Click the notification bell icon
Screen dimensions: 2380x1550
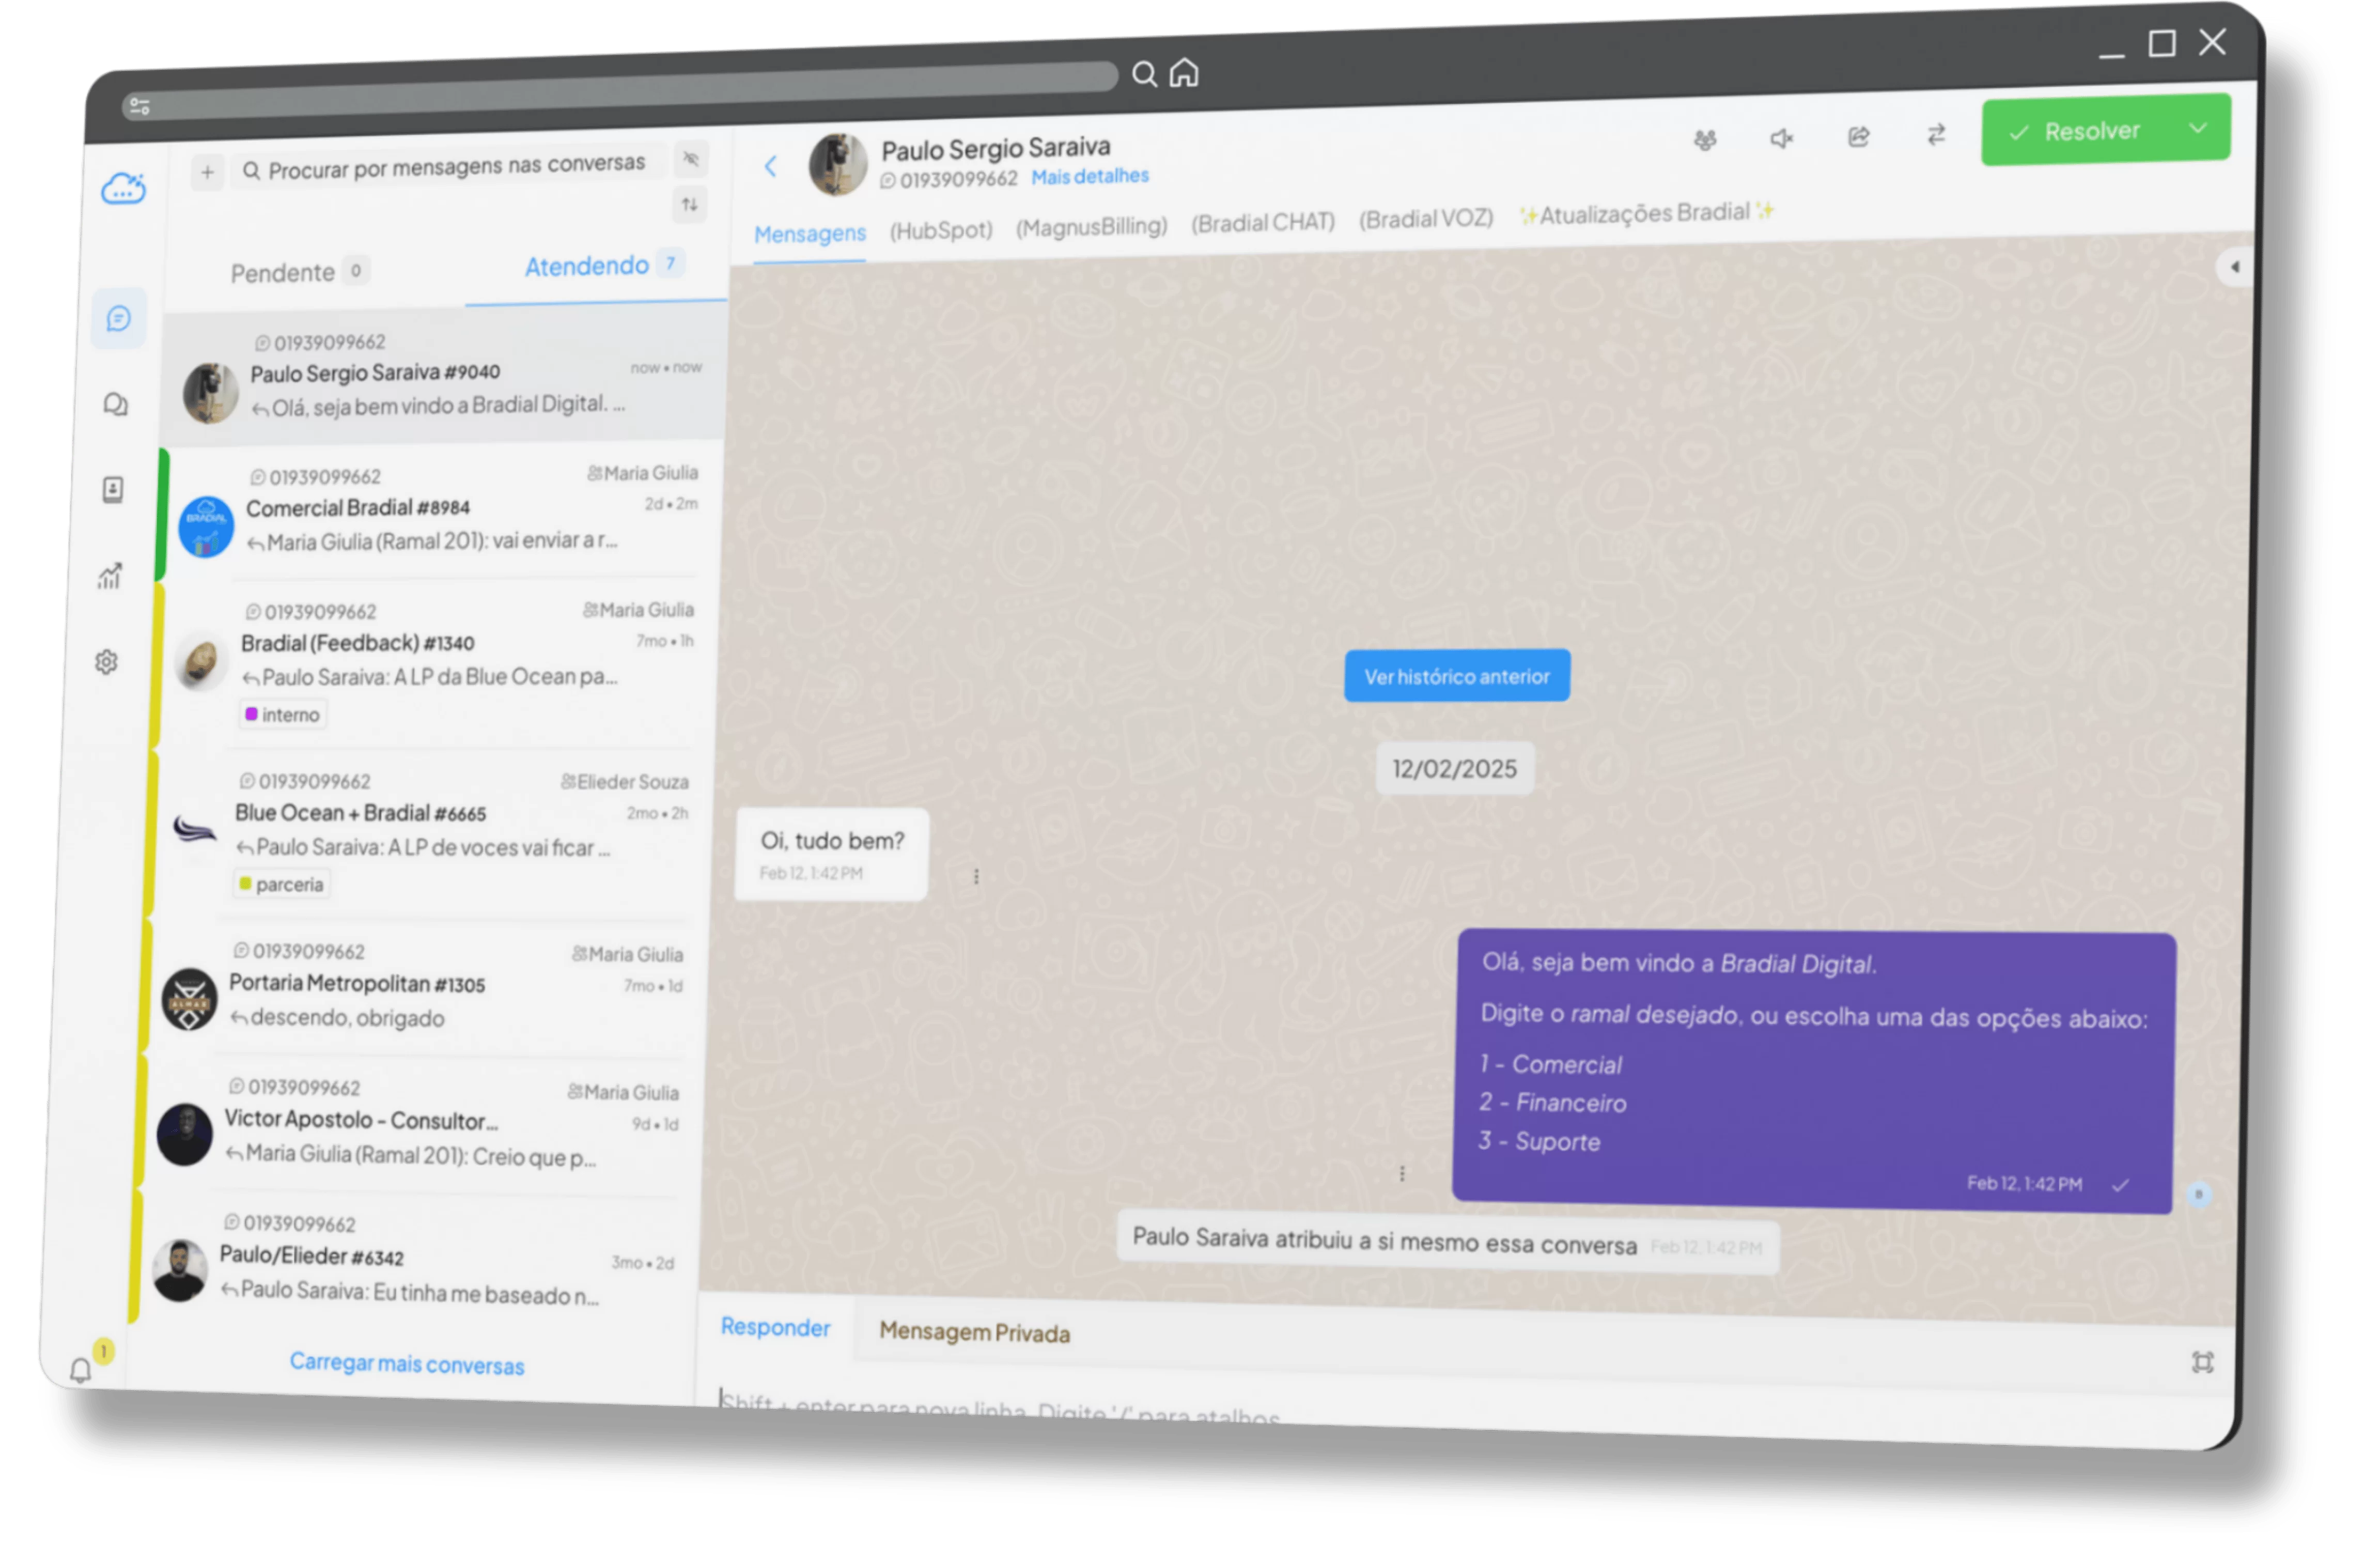[x=81, y=1369]
